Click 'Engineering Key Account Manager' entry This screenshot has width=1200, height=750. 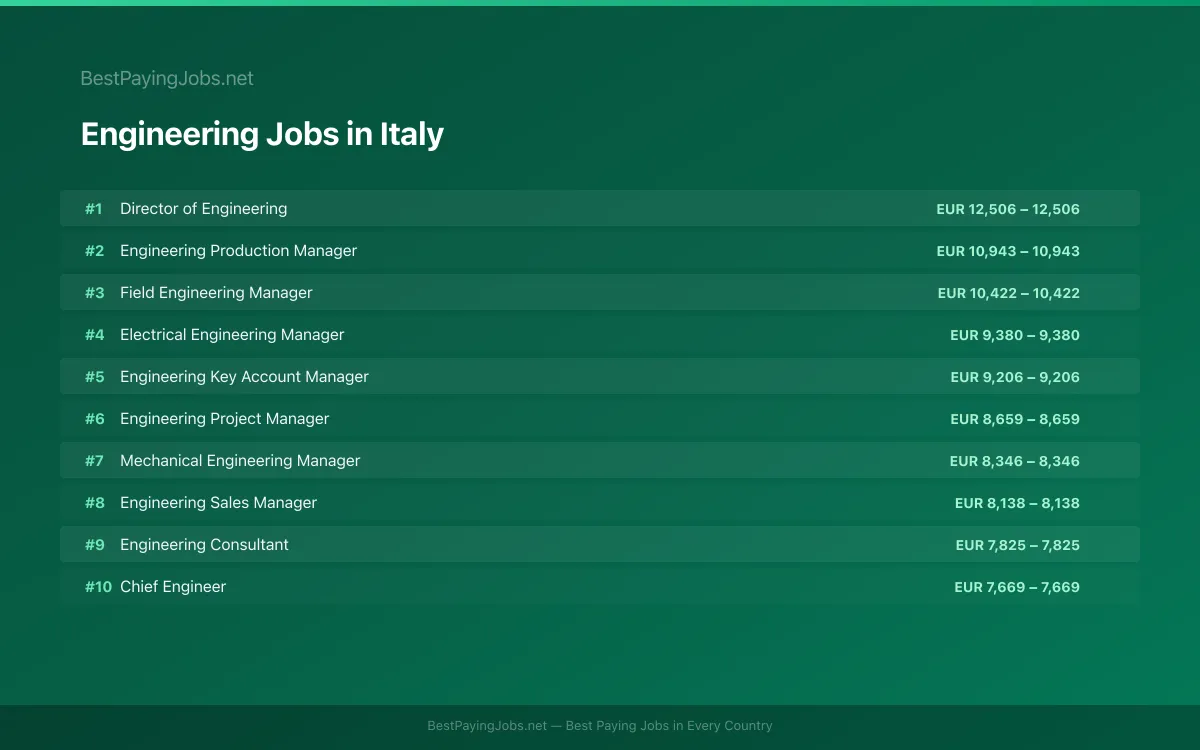tap(244, 377)
